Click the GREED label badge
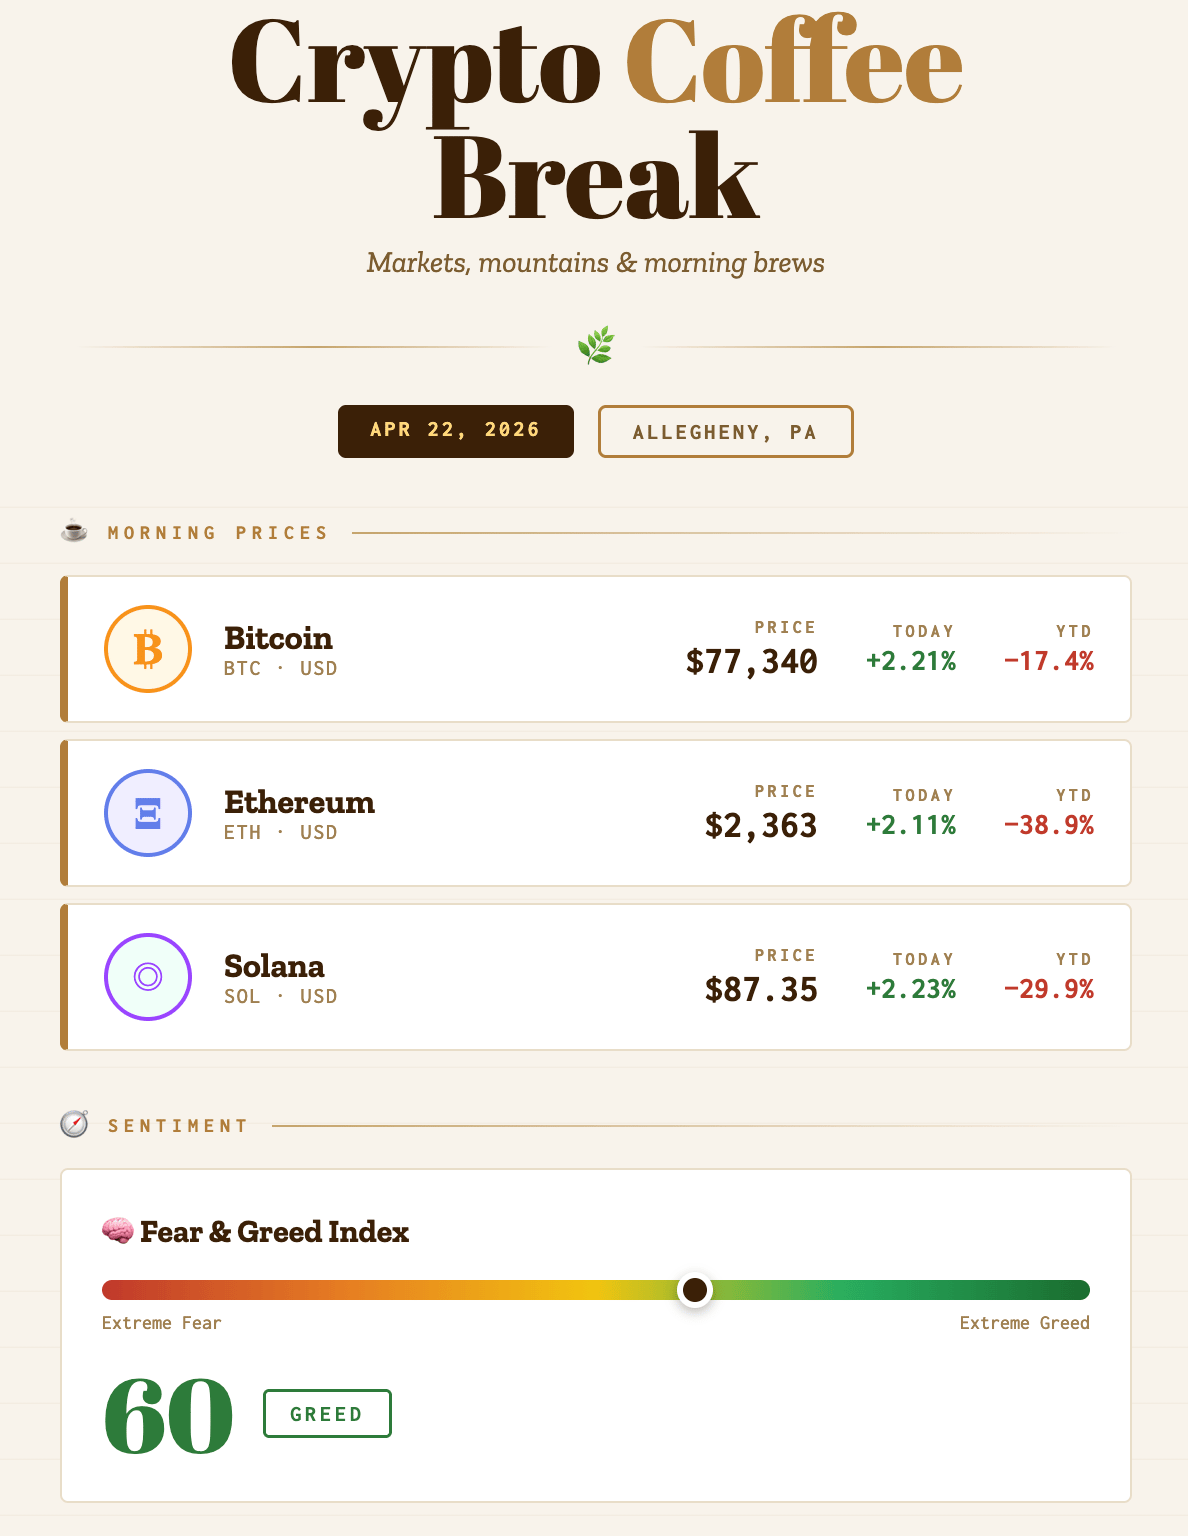Screen dimensions: 1188x1536 click(x=327, y=1414)
